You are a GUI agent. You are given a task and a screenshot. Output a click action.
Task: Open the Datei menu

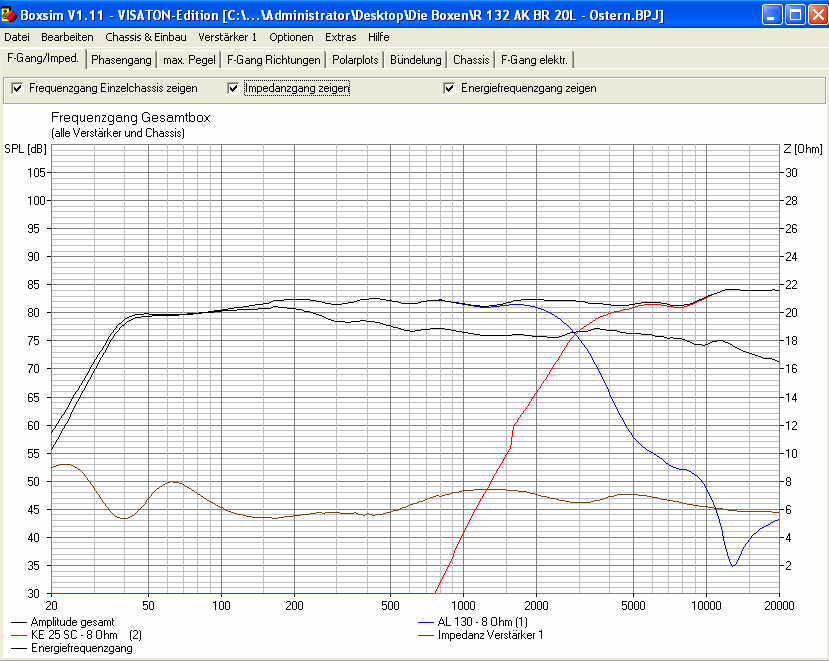17,37
